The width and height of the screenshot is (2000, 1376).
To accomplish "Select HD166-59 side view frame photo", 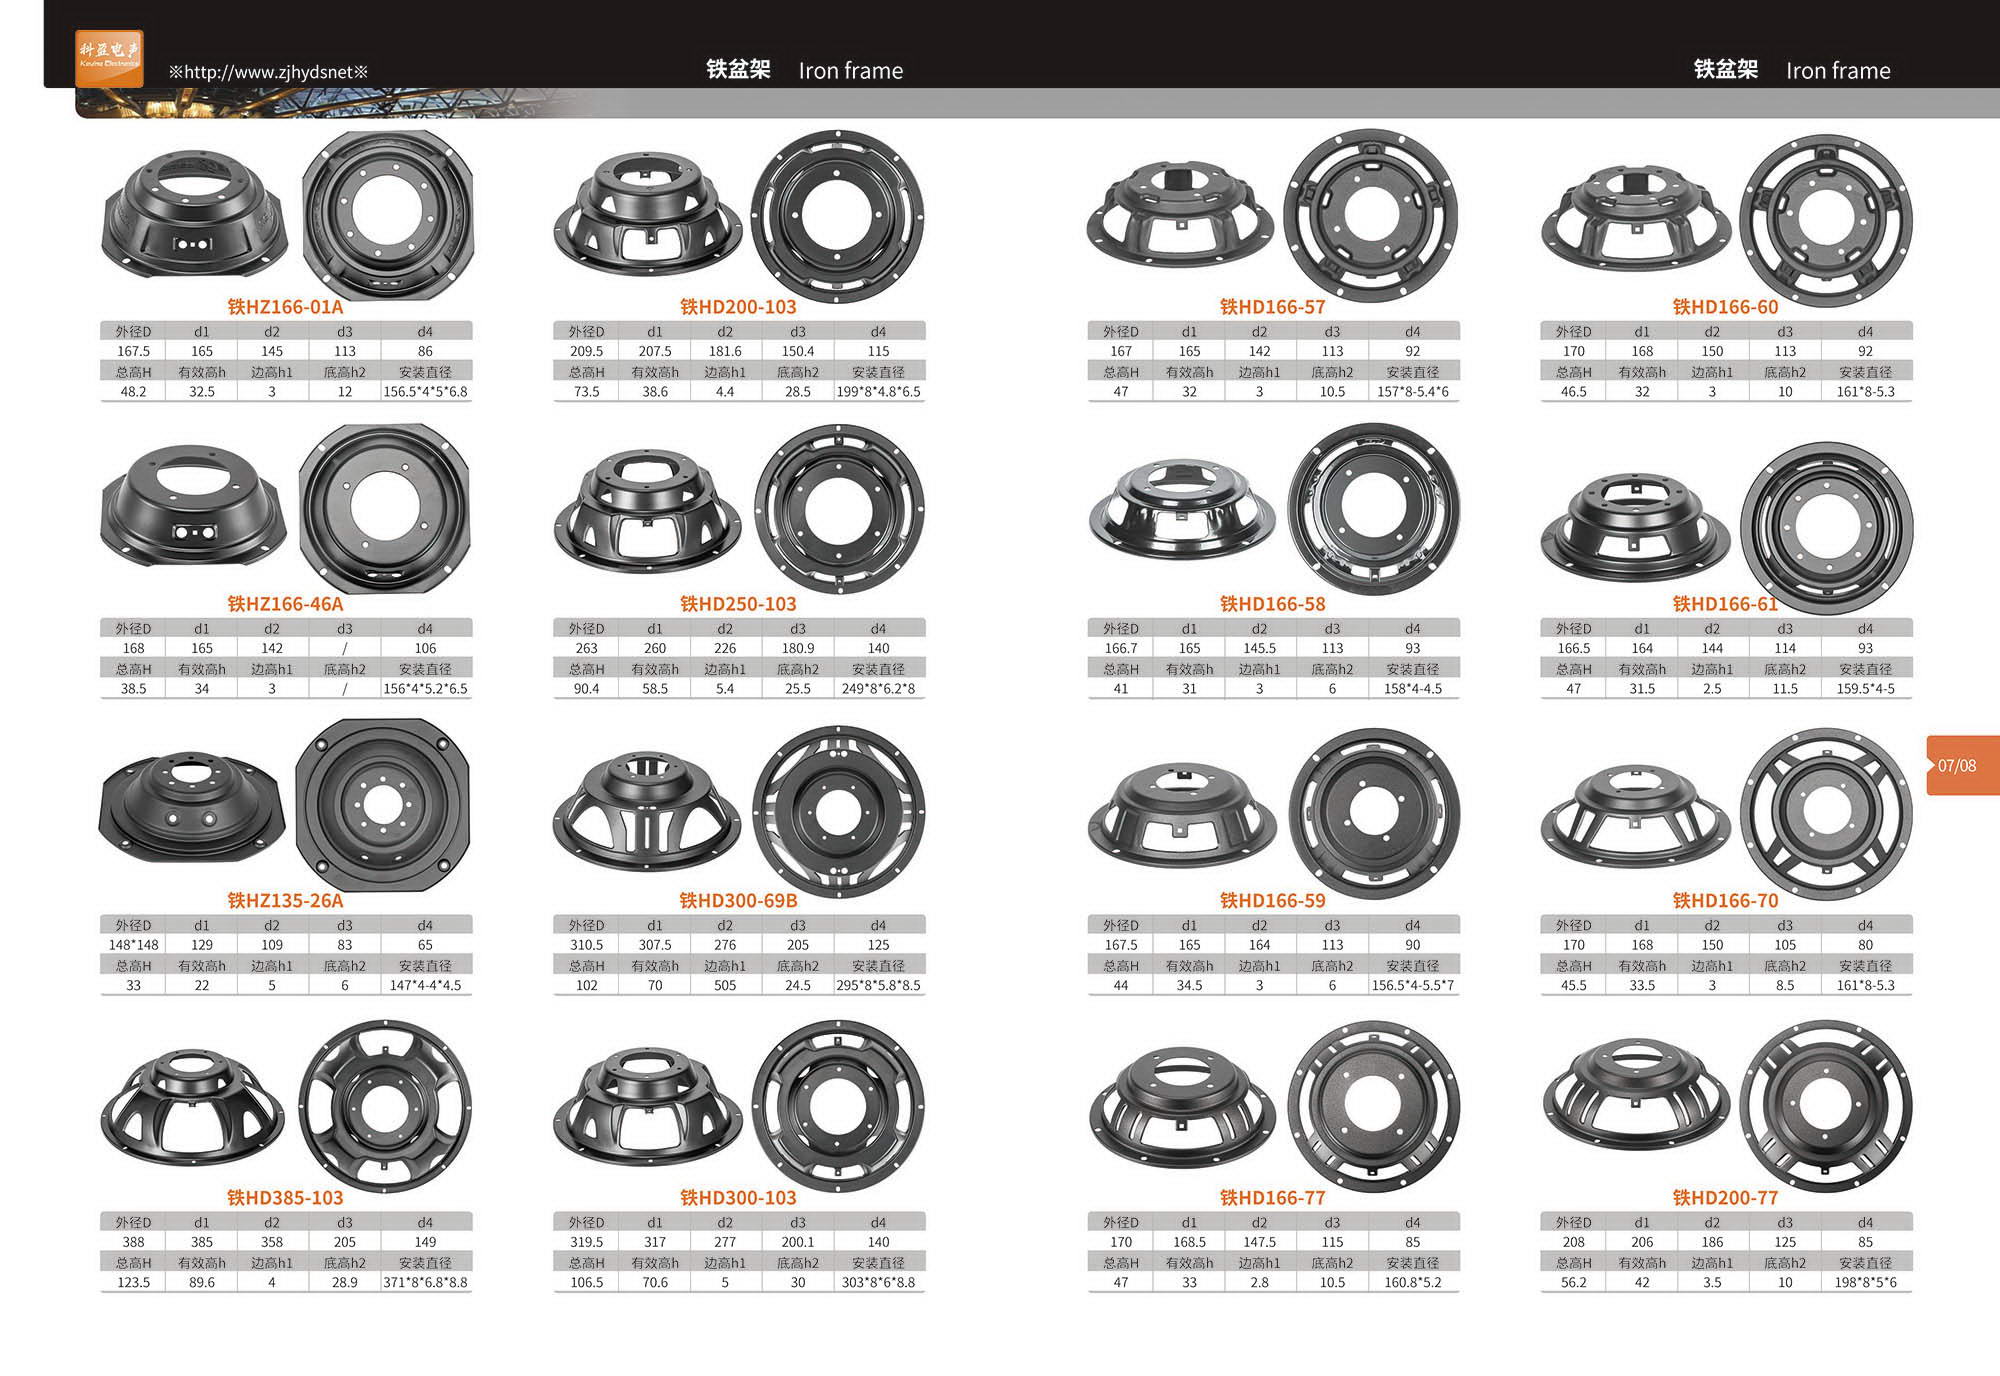I will (x=1182, y=815).
